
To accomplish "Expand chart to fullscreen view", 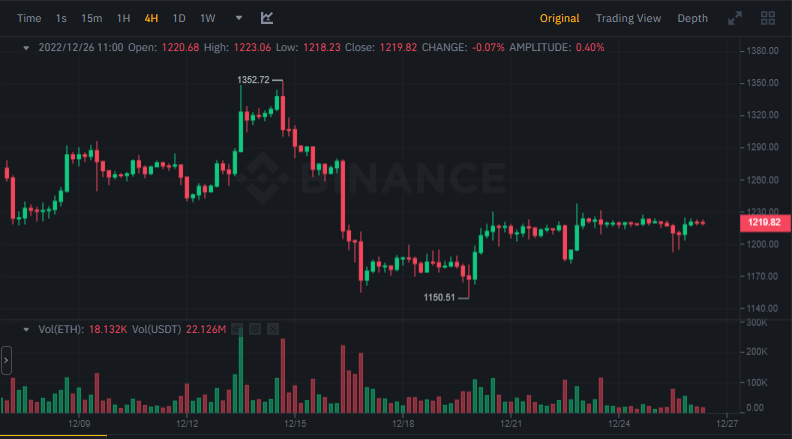I will click(735, 18).
